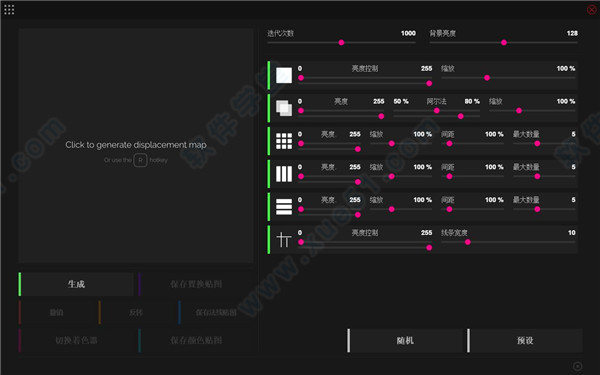Click the 反转 invert button
Screen dimensions: 600x375
(136, 313)
